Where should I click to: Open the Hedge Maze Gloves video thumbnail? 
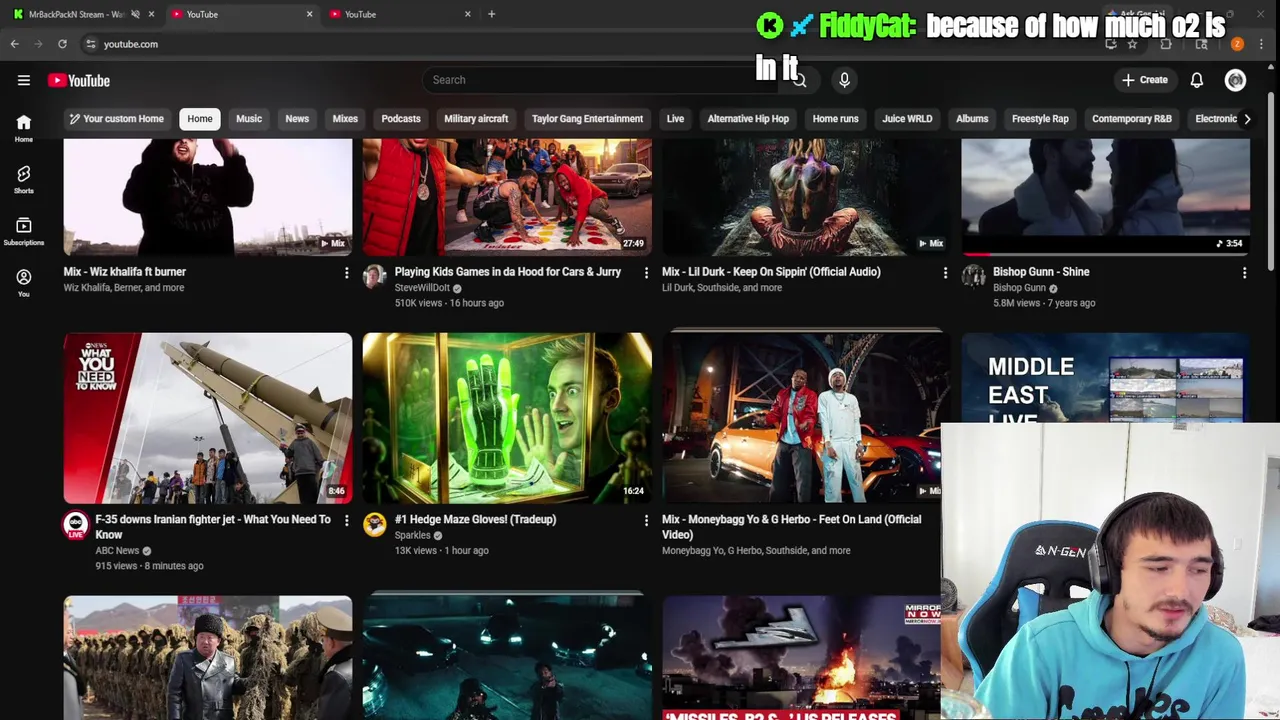[x=507, y=418]
